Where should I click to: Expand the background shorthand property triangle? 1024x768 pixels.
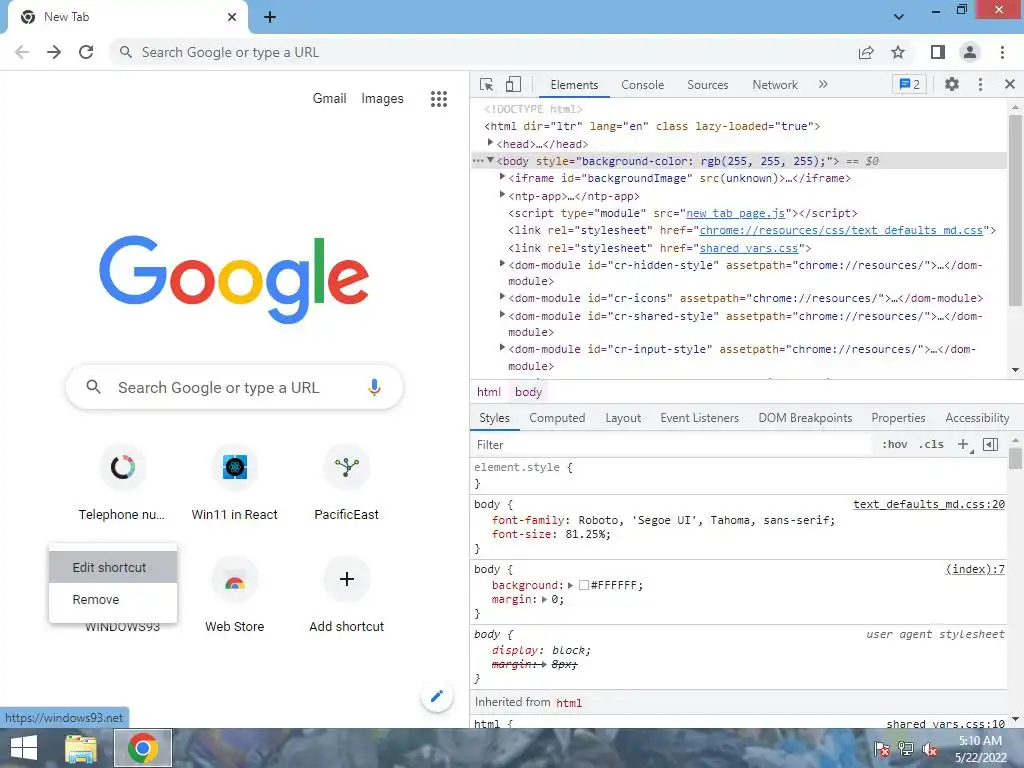click(x=570, y=586)
